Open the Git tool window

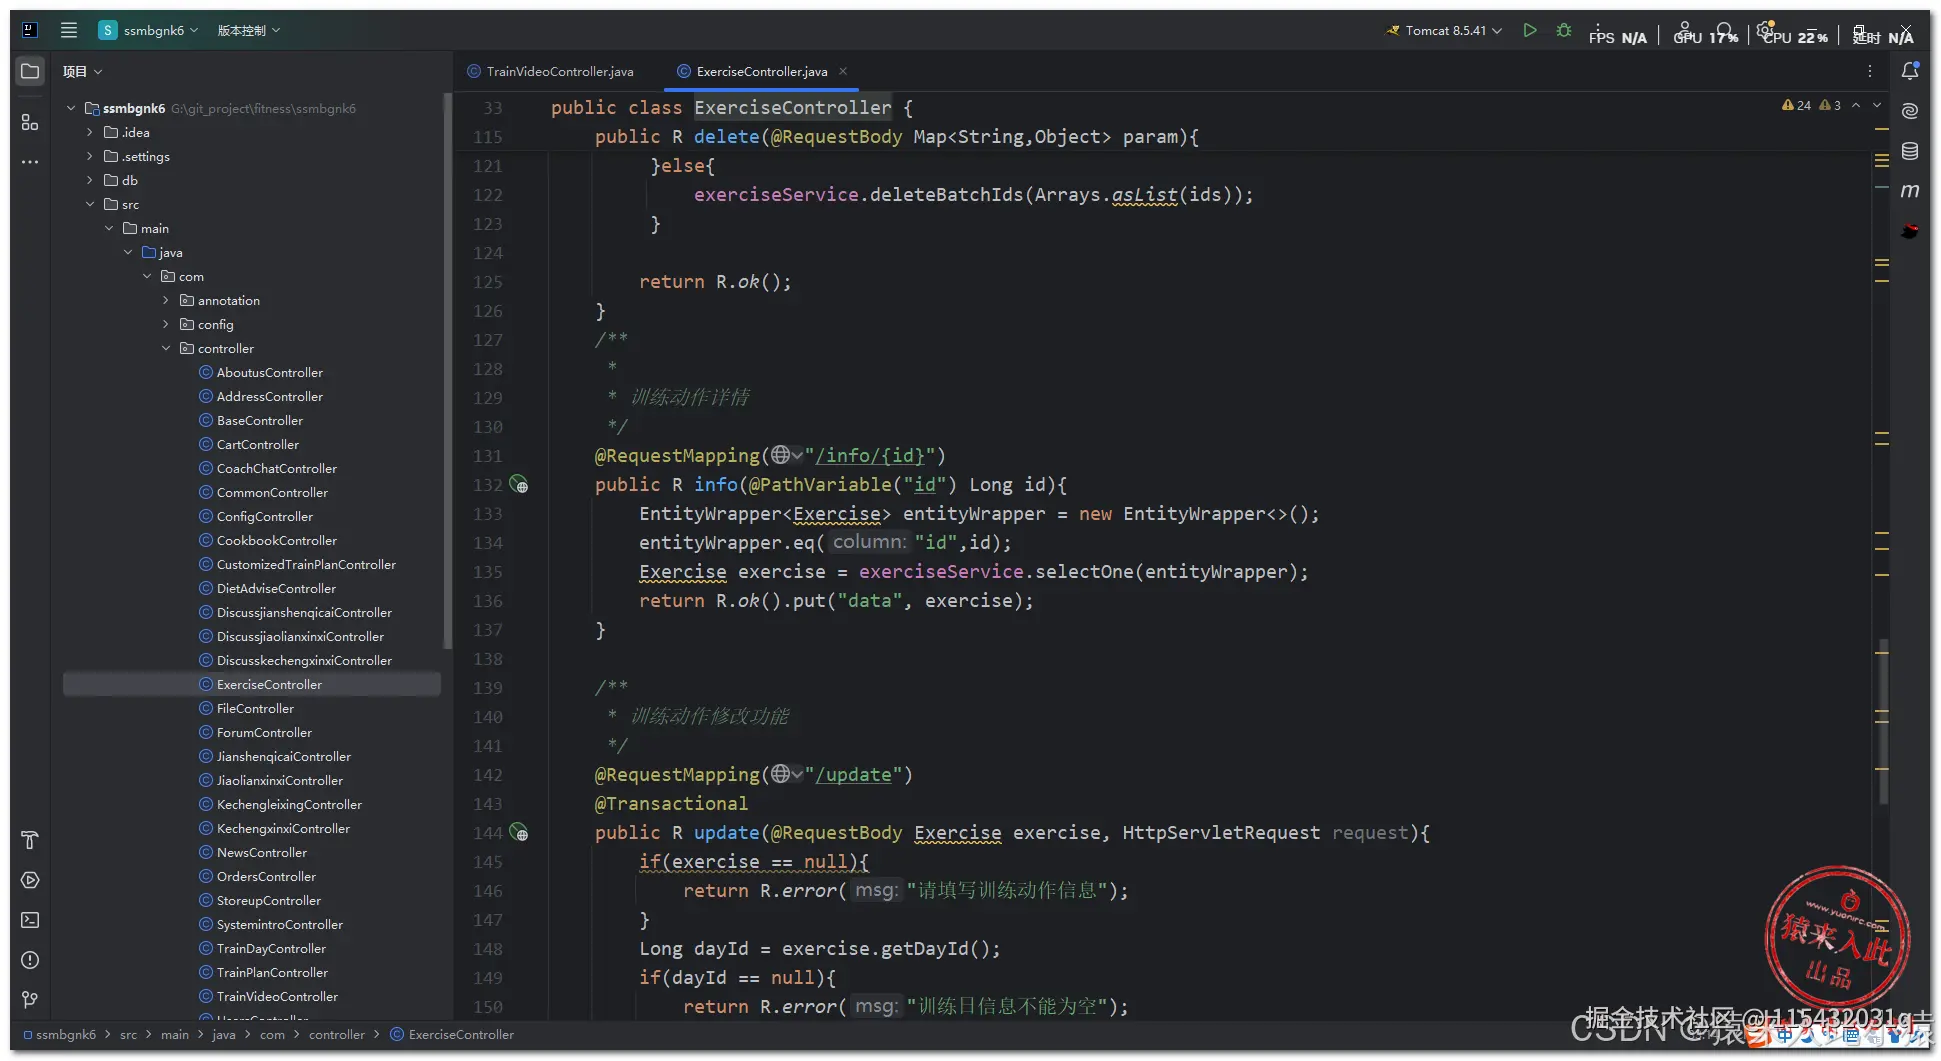[30, 1000]
